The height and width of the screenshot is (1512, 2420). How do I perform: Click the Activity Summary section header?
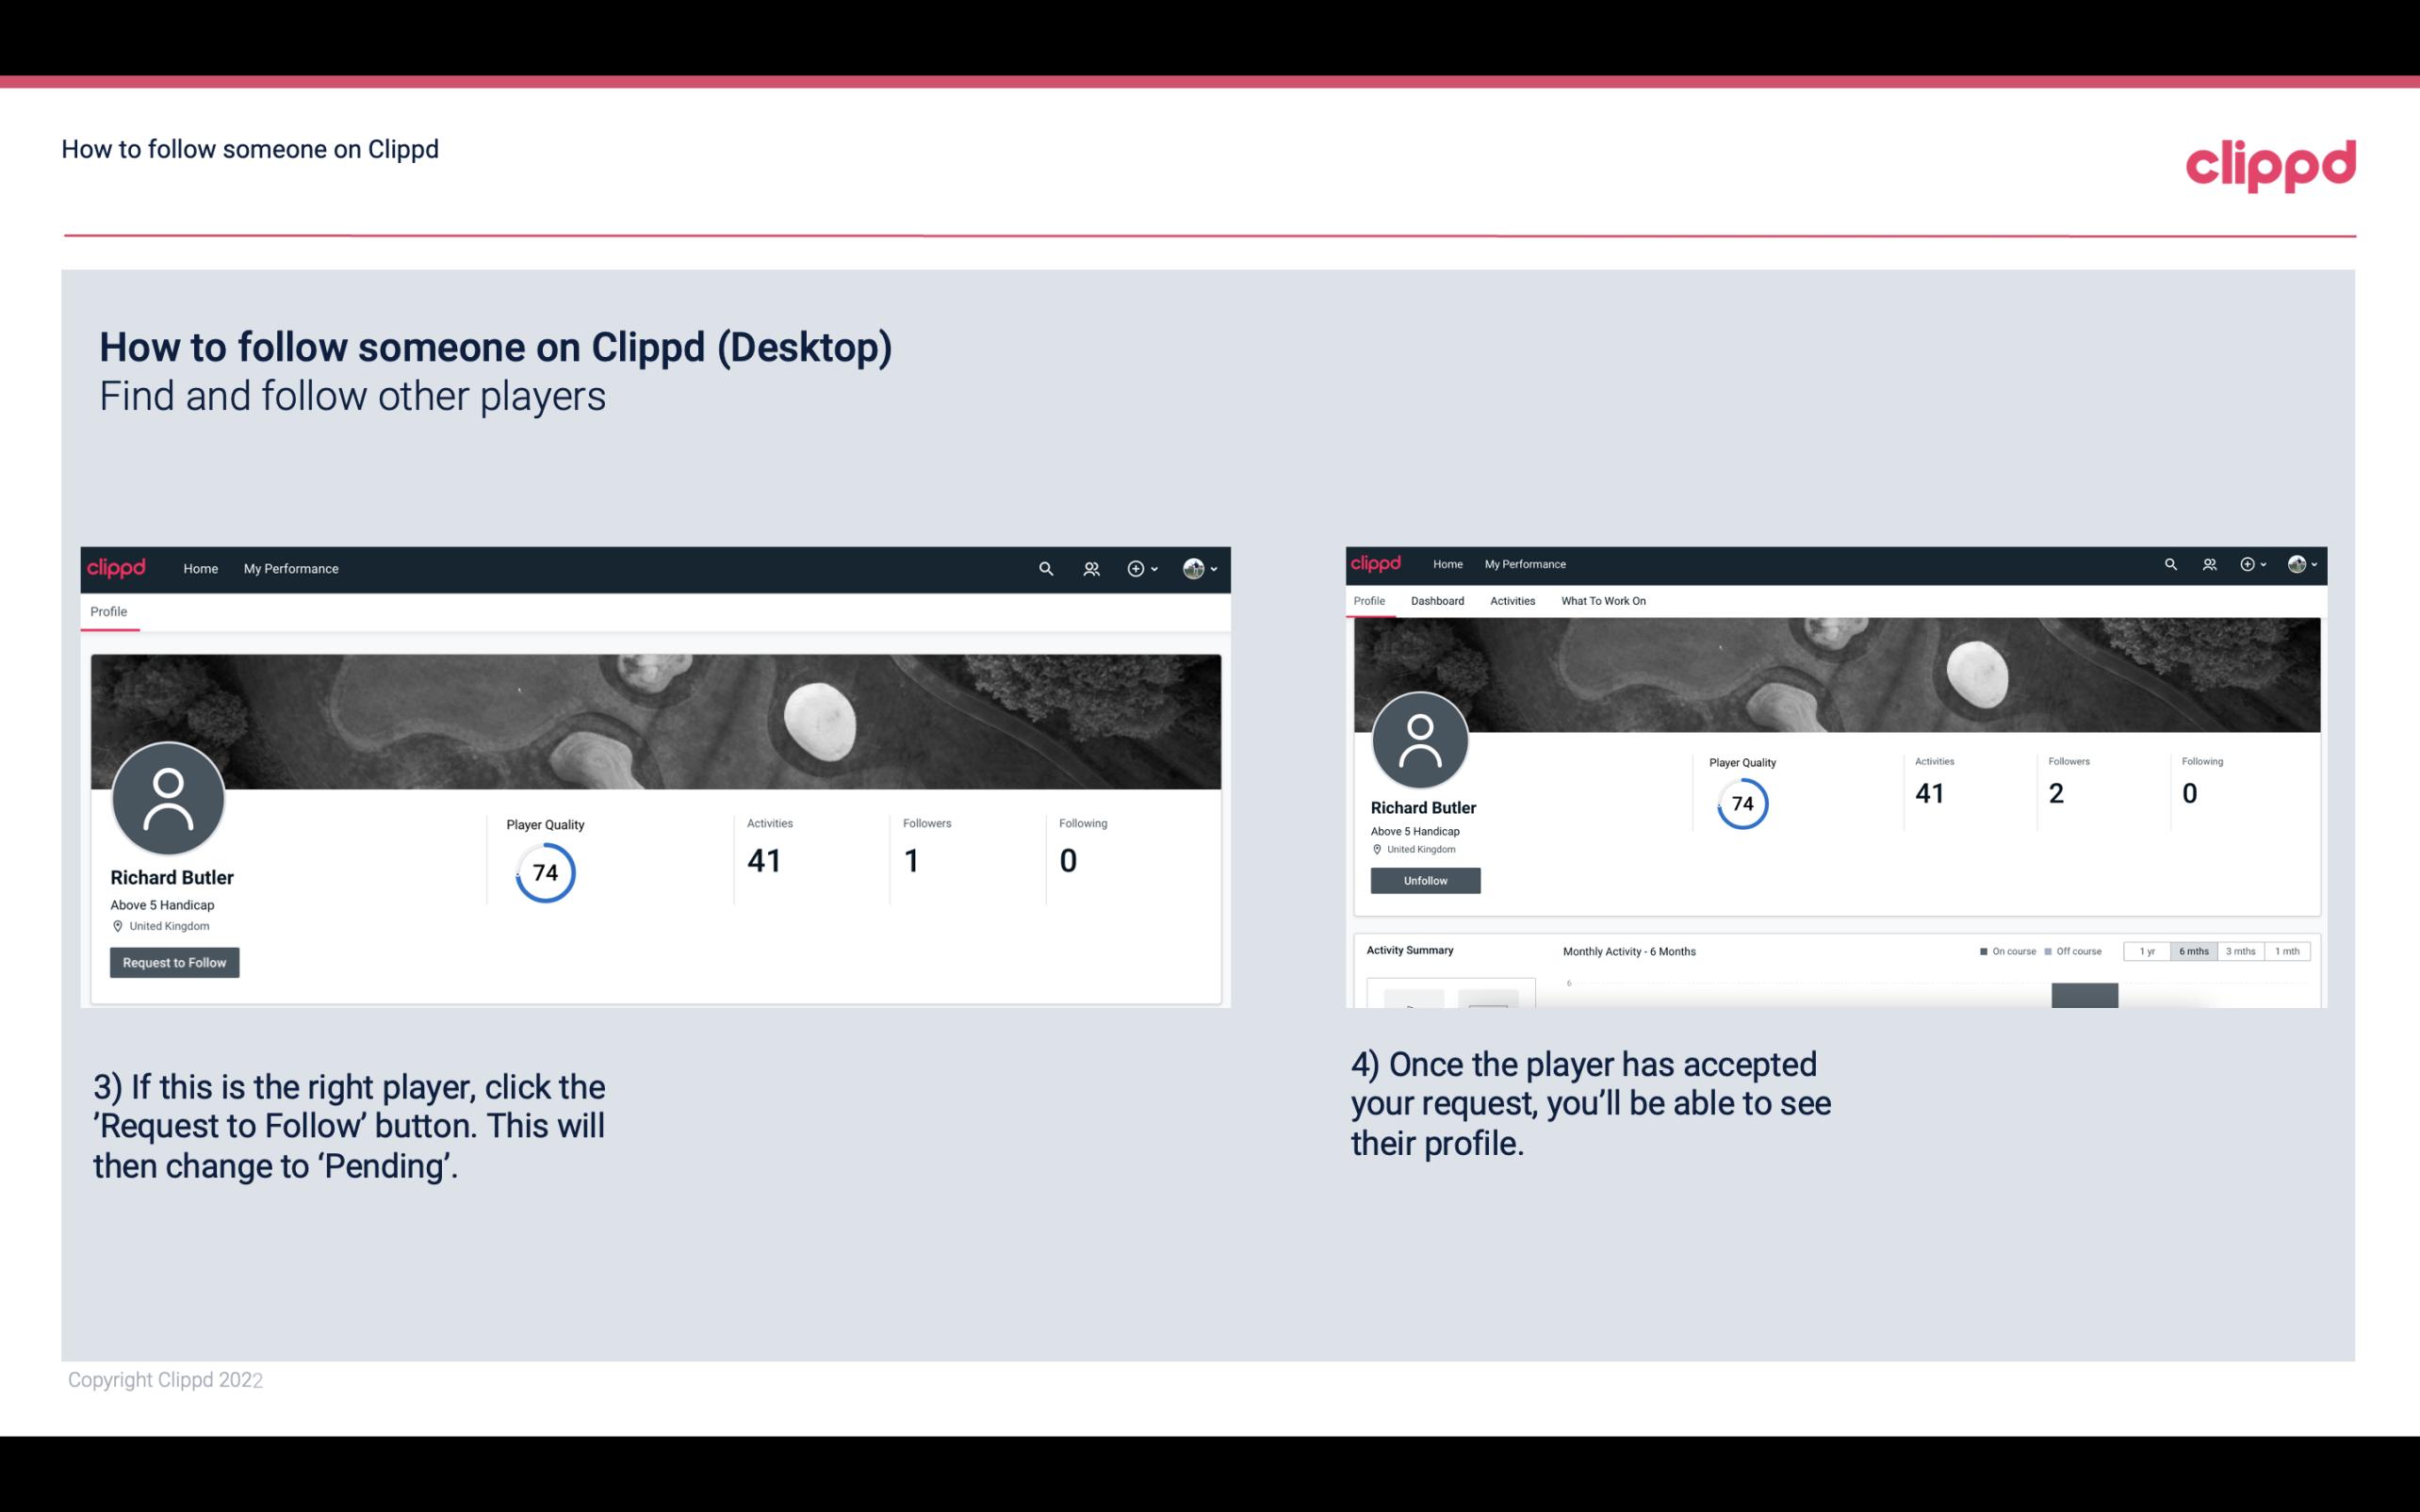coord(1408,950)
